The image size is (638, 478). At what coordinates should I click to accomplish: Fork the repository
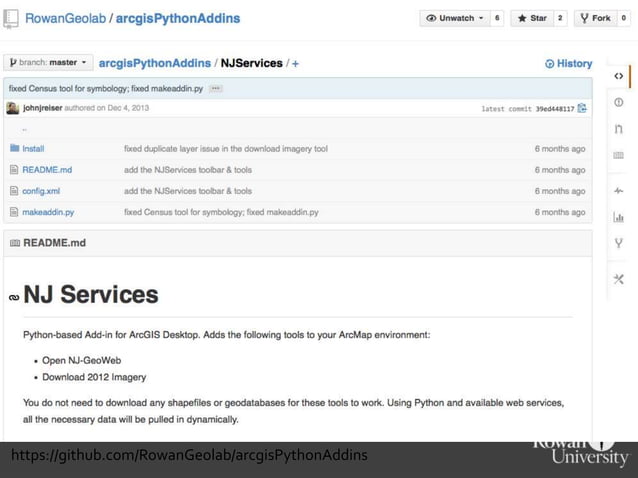tap(596, 18)
